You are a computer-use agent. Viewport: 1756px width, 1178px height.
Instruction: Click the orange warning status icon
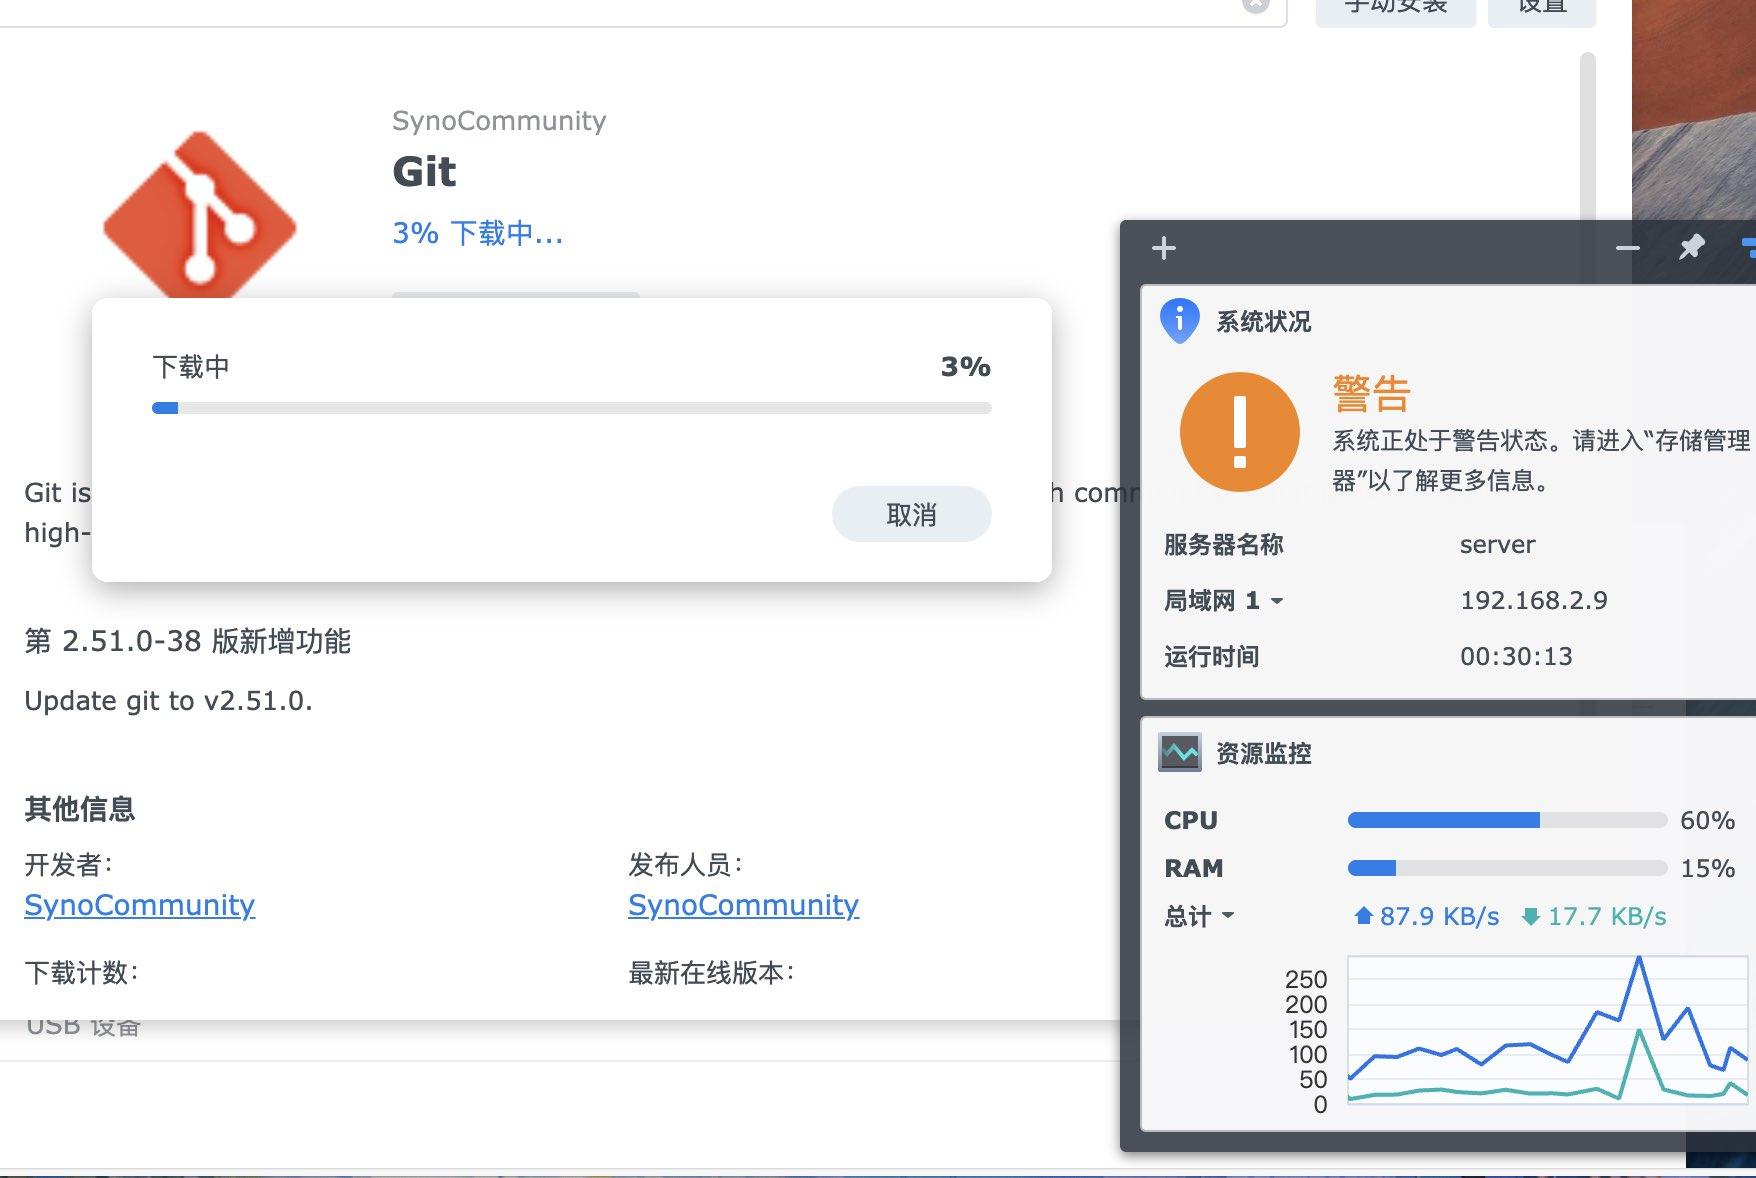click(x=1240, y=432)
